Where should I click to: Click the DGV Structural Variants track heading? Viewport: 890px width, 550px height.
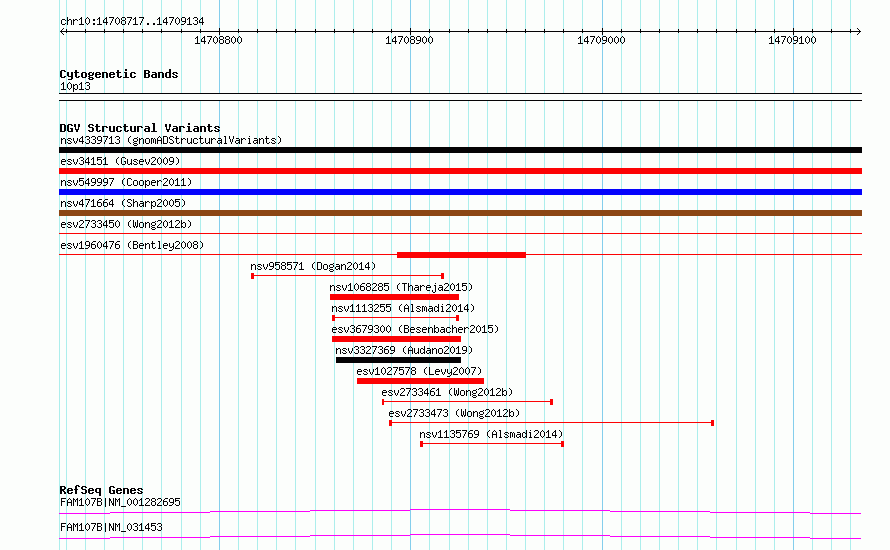[140, 128]
